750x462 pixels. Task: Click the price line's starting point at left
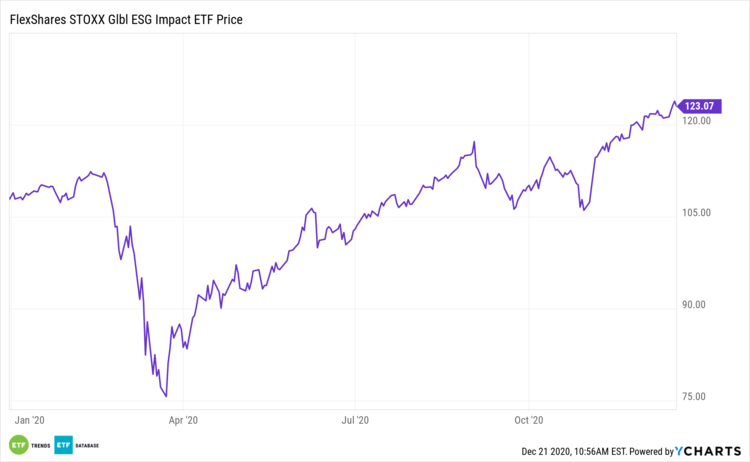point(9,199)
